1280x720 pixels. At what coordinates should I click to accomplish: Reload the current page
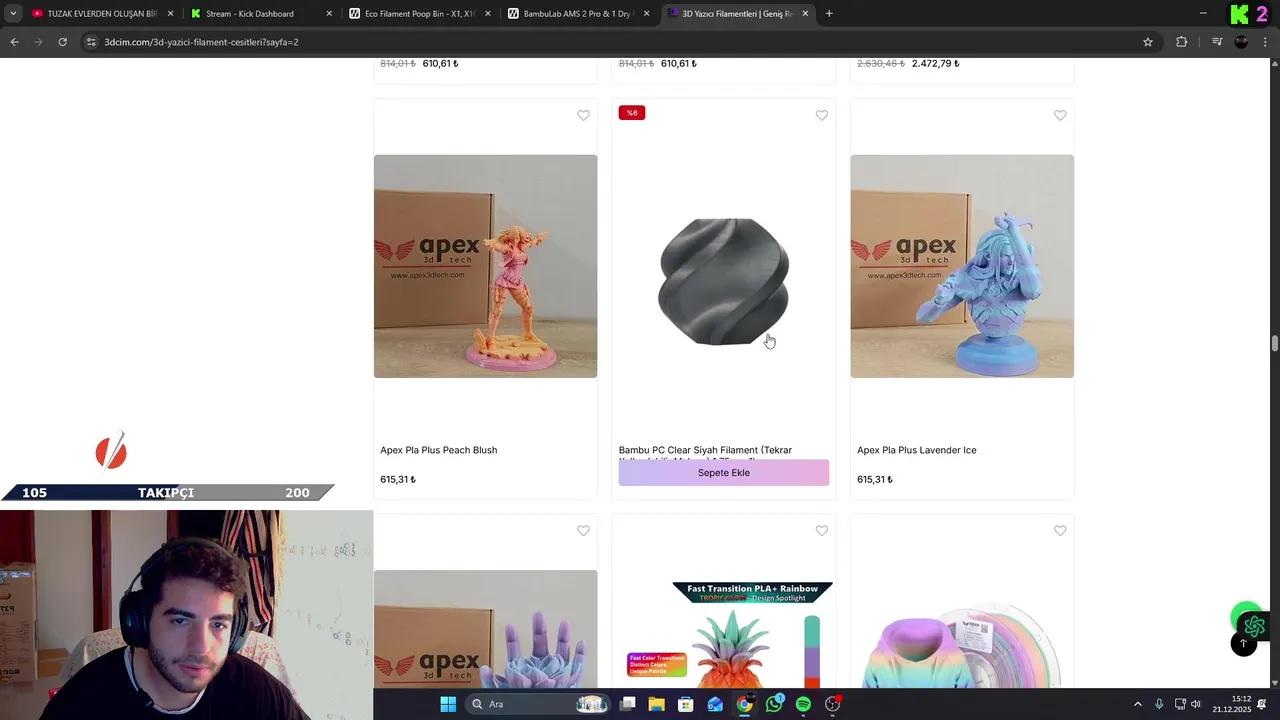[x=62, y=42]
